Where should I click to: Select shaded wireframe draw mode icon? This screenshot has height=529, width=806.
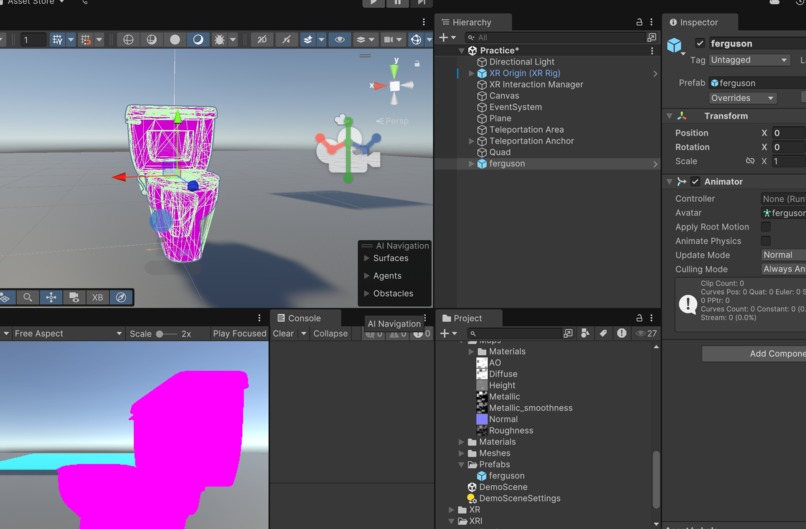click(152, 40)
